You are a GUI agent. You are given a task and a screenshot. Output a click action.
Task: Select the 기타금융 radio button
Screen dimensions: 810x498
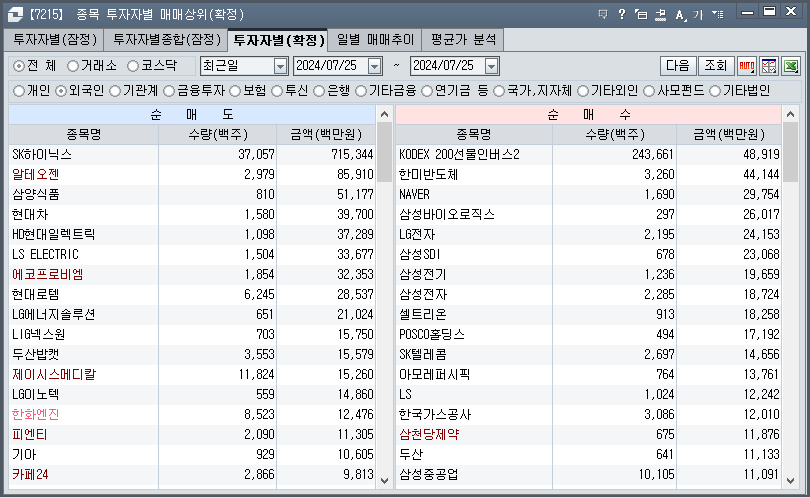point(361,91)
